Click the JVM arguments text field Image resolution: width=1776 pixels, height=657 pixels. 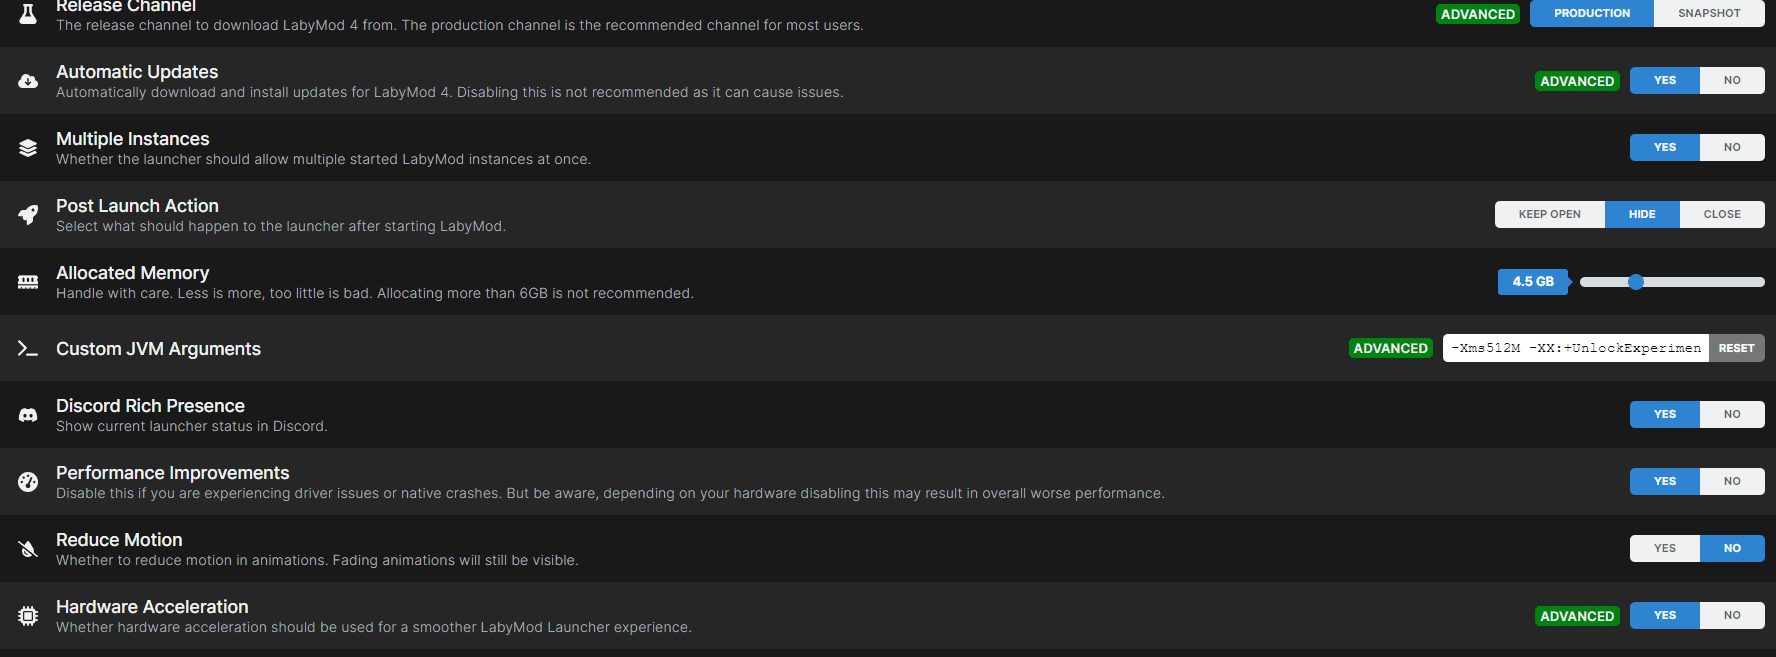pyautogui.click(x=1576, y=349)
